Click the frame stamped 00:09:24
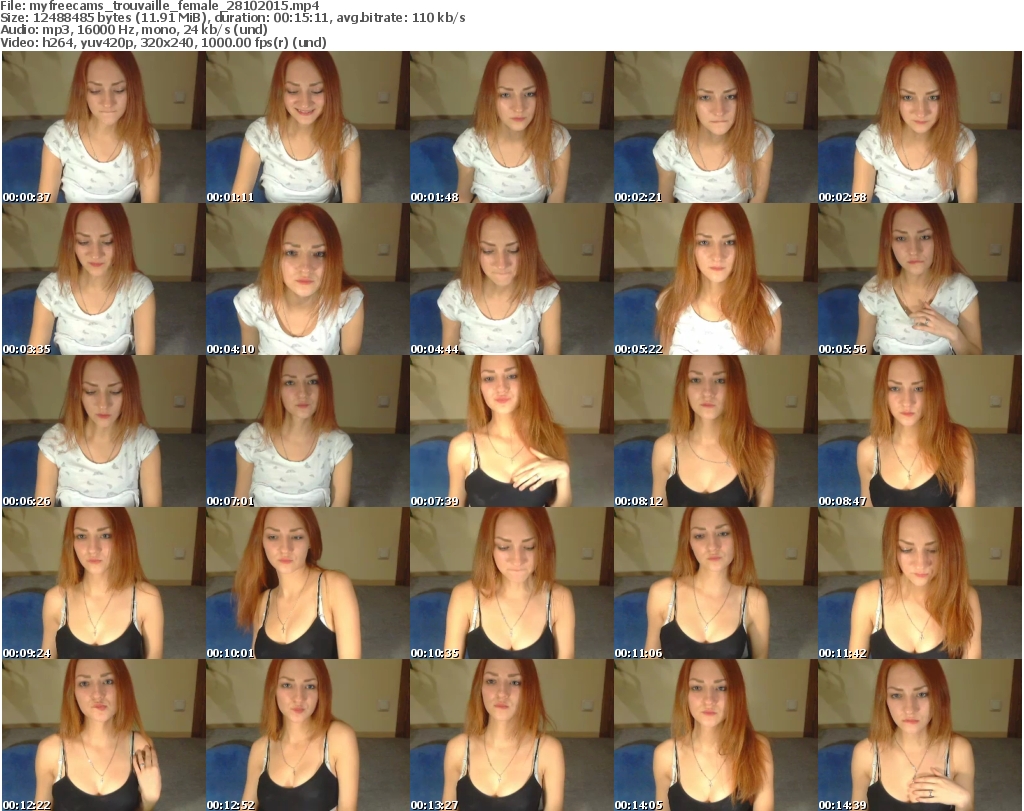Screen dimensions: 1024x811 pyautogui.click(x=103, y=583)
